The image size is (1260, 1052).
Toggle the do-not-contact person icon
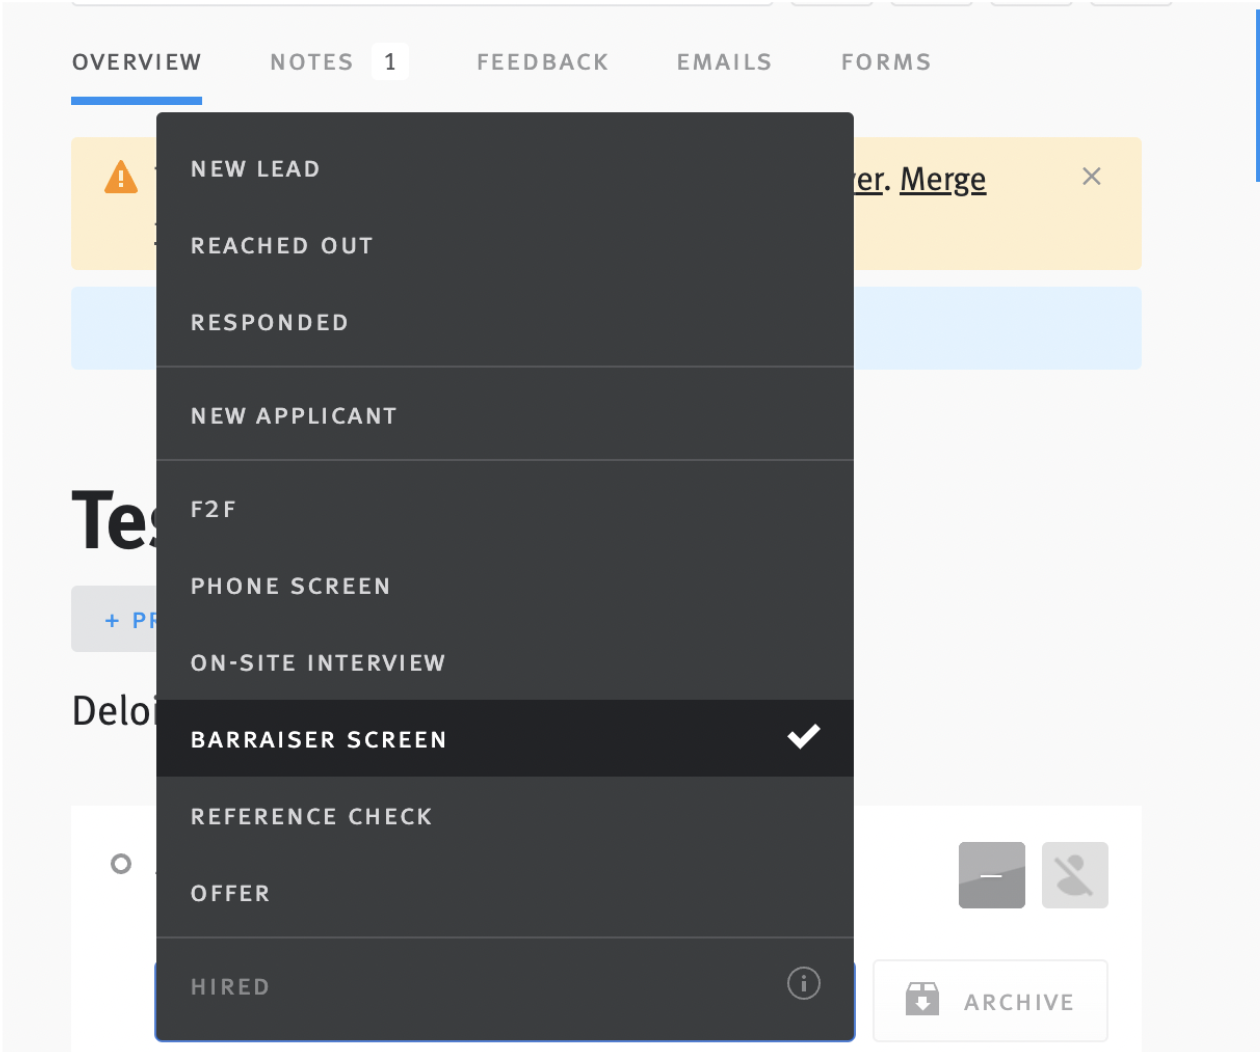(x=1074, y=874)
